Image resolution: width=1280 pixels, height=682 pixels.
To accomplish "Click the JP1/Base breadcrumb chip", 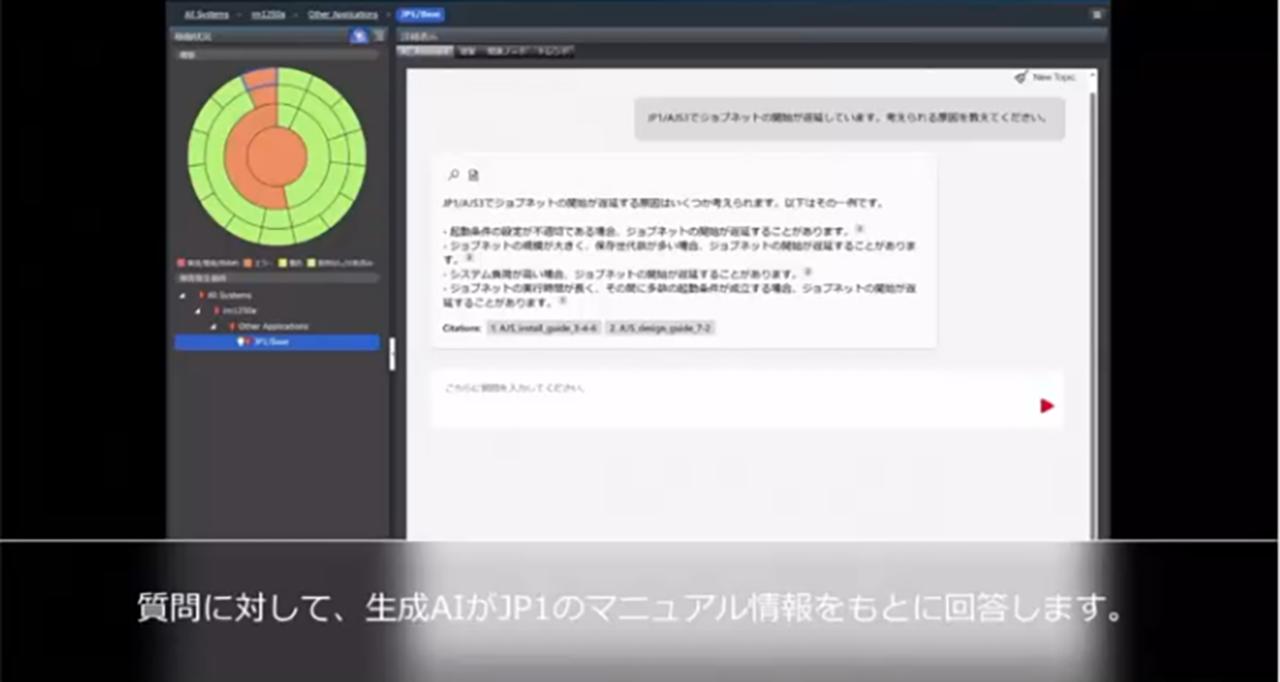I will 421,15.
